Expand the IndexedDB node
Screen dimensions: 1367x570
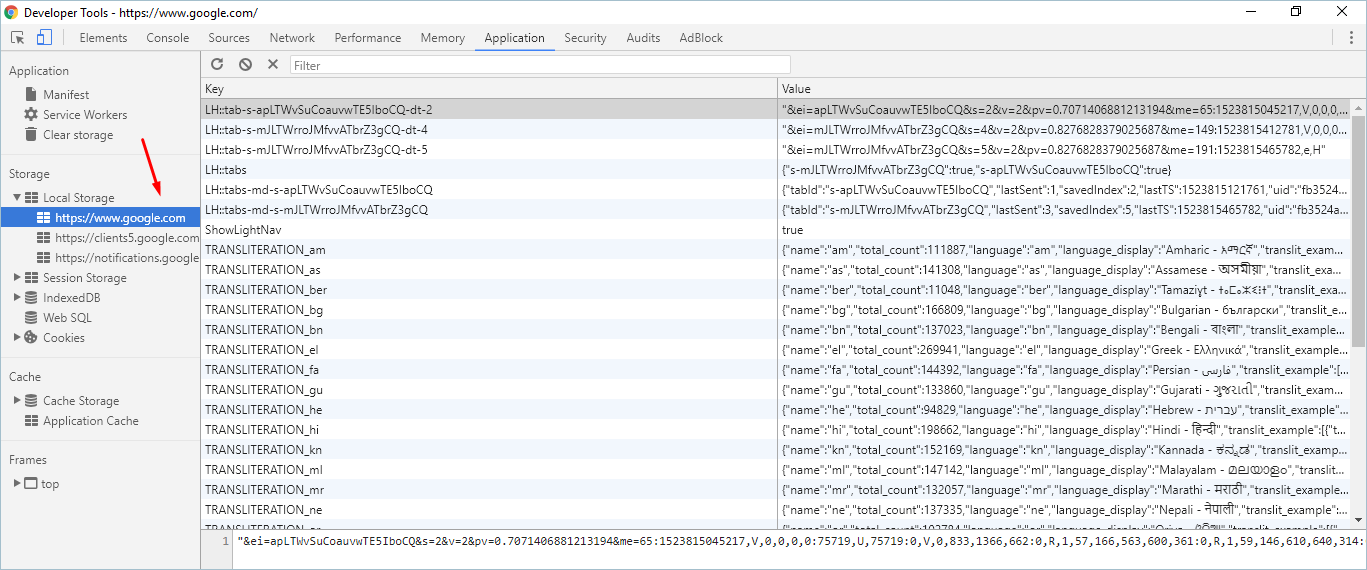pos(17,298)
